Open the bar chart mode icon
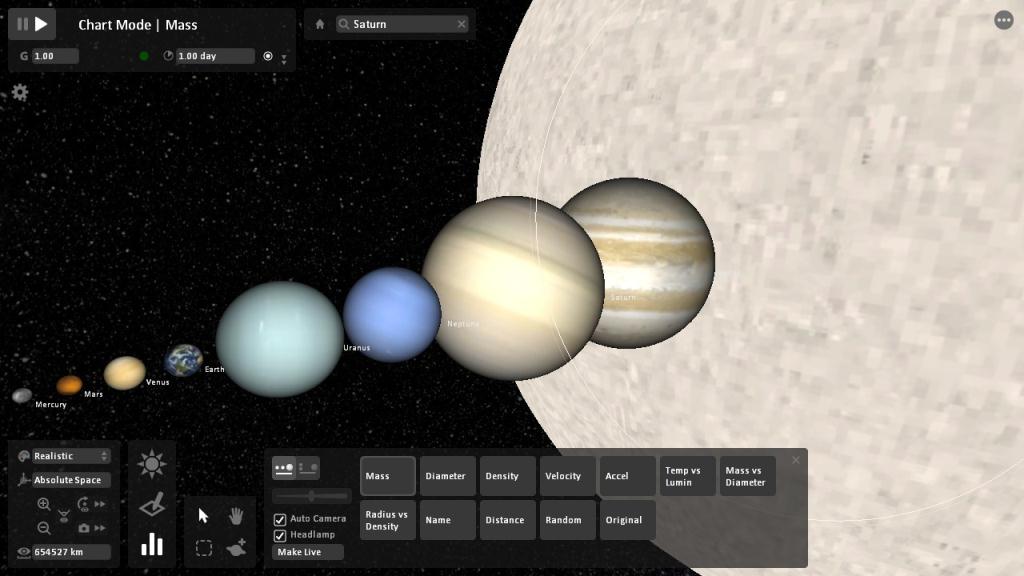Screen dimensions: 1024x576 tap(152, 544)
